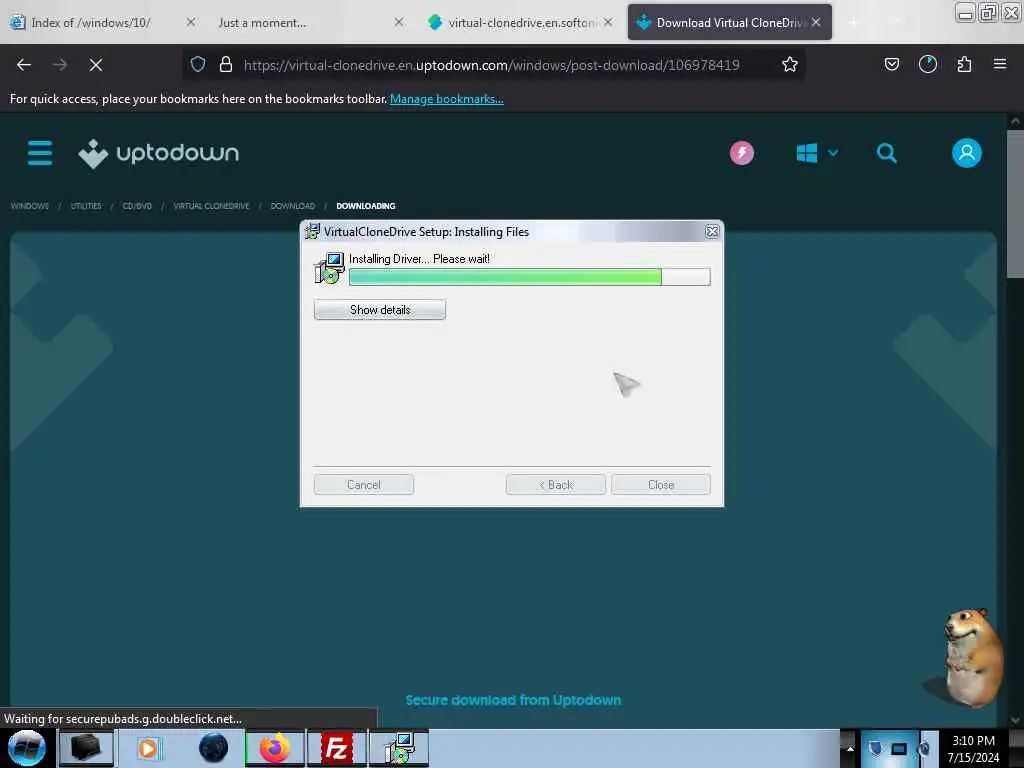This screenshot has width=1024, height=768.
Task: Open the user account profile icon
Action: pyautogui.click(x=967, y=153)
